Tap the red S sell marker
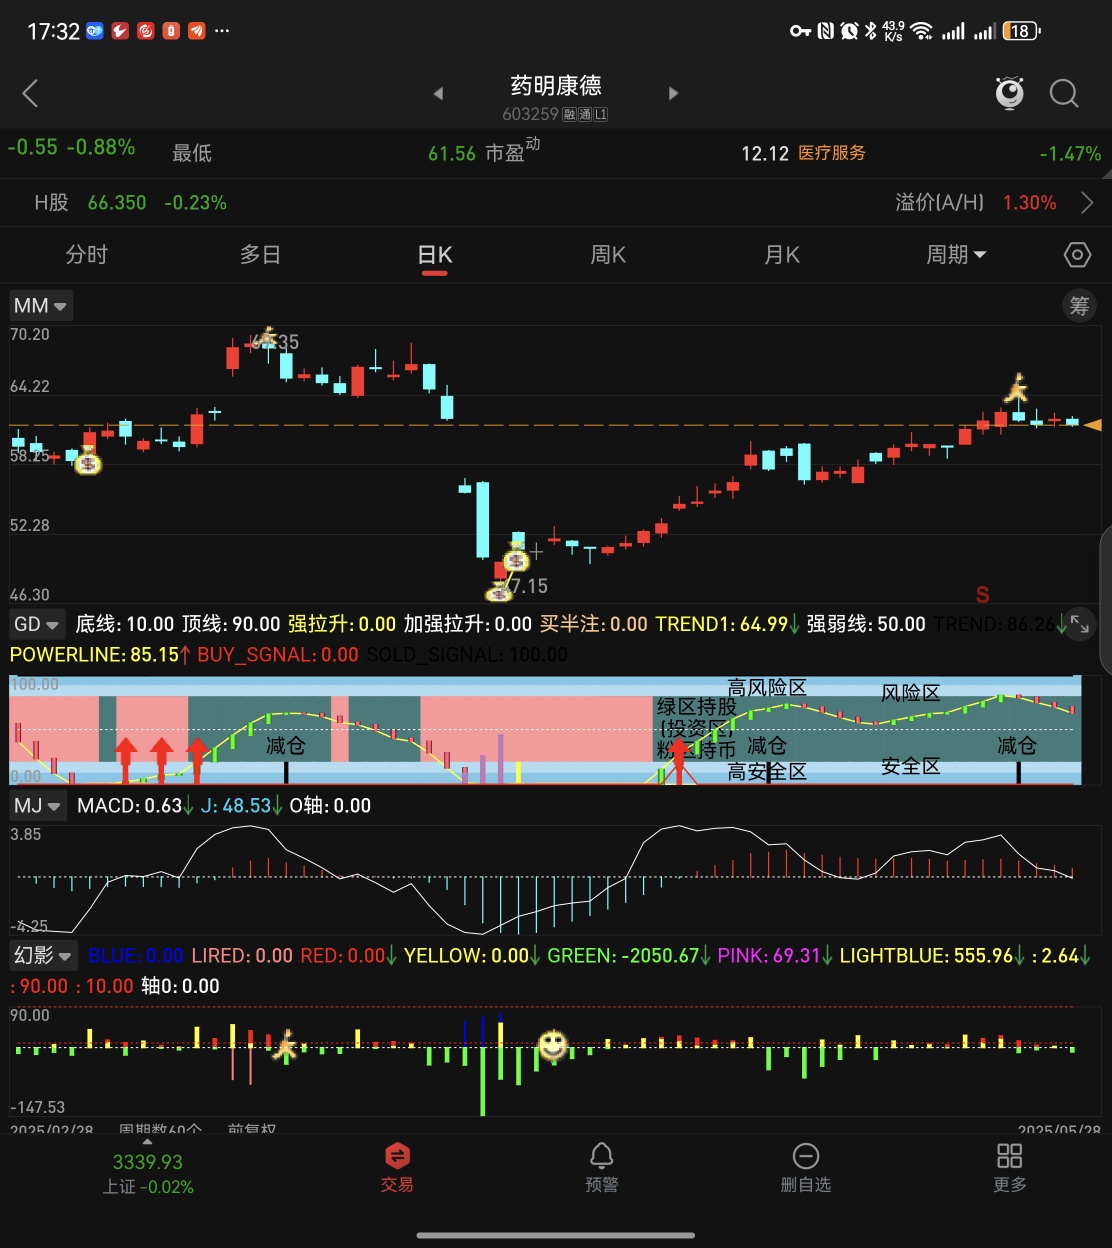This screenshot has width=1112, height=1248. (x=982, y=595)
